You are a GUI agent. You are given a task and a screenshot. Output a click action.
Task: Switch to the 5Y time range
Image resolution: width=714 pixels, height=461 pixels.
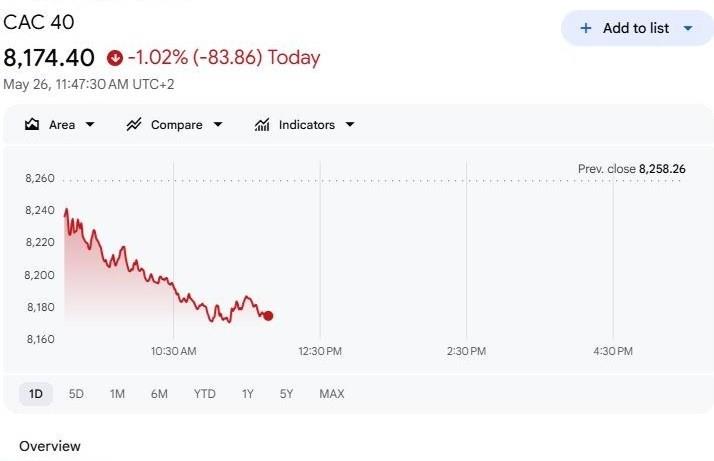(286, 394)
